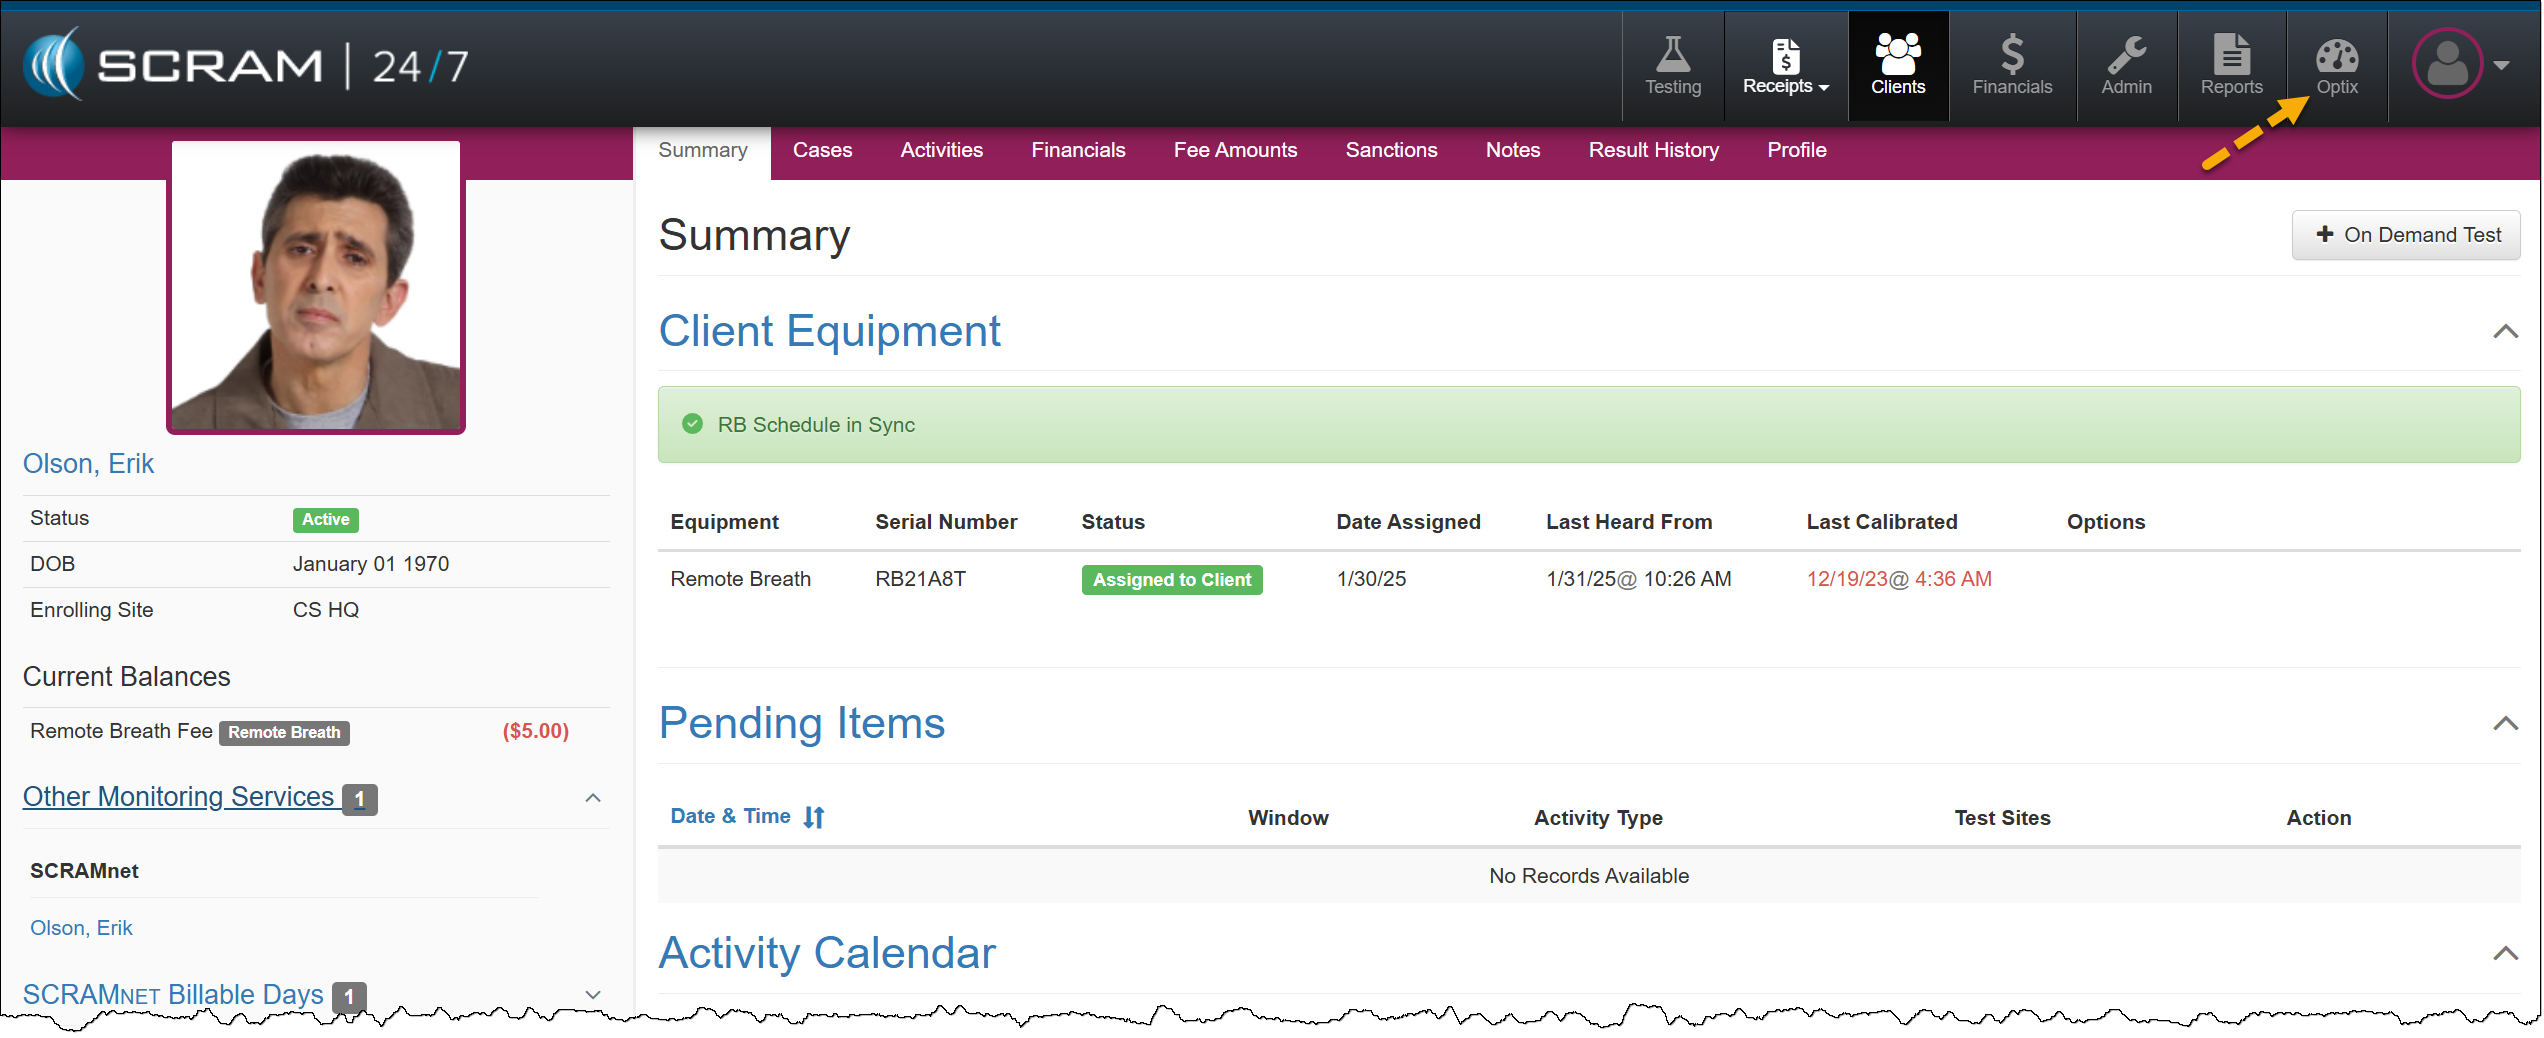Click the Clients people icon

coord(1897,66)
